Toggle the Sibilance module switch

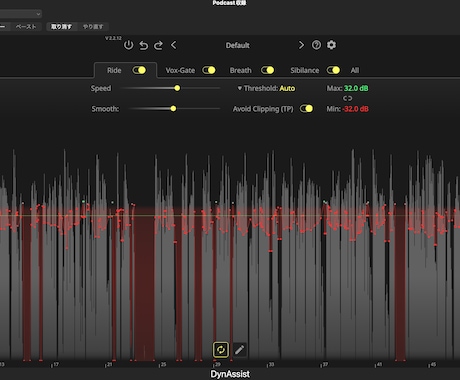coord(333,70)
